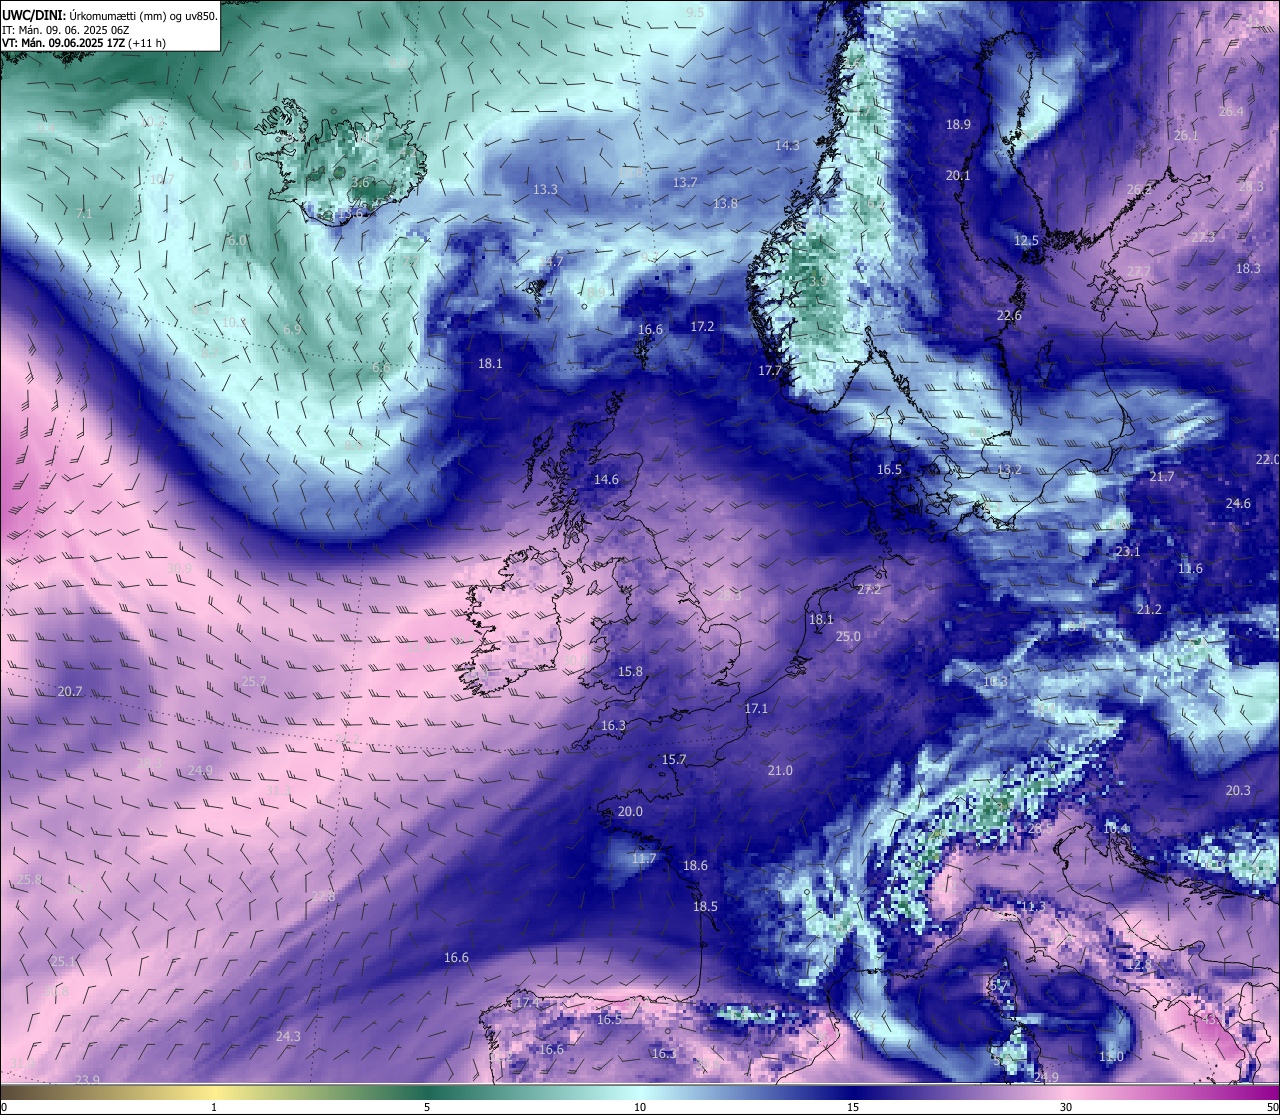Screen dimensions: 1280x1115
Task: Click the value 18.3 at the right edge
Action: click(1248, 269)
